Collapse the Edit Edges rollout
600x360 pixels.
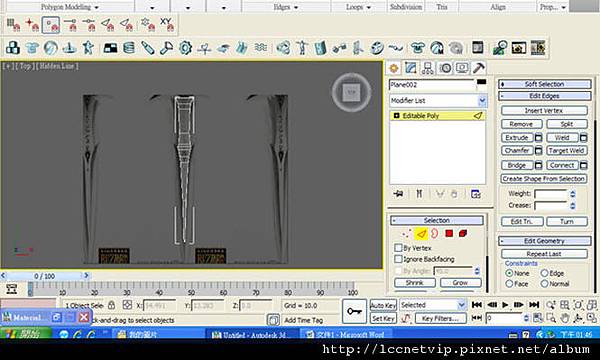[544, 96]
